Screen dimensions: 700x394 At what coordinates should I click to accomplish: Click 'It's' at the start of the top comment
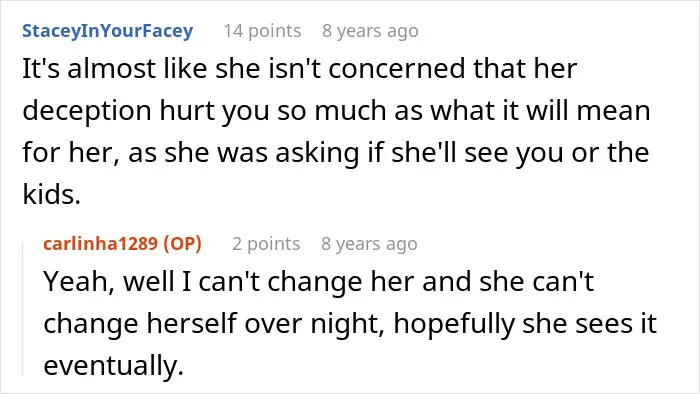41,69
